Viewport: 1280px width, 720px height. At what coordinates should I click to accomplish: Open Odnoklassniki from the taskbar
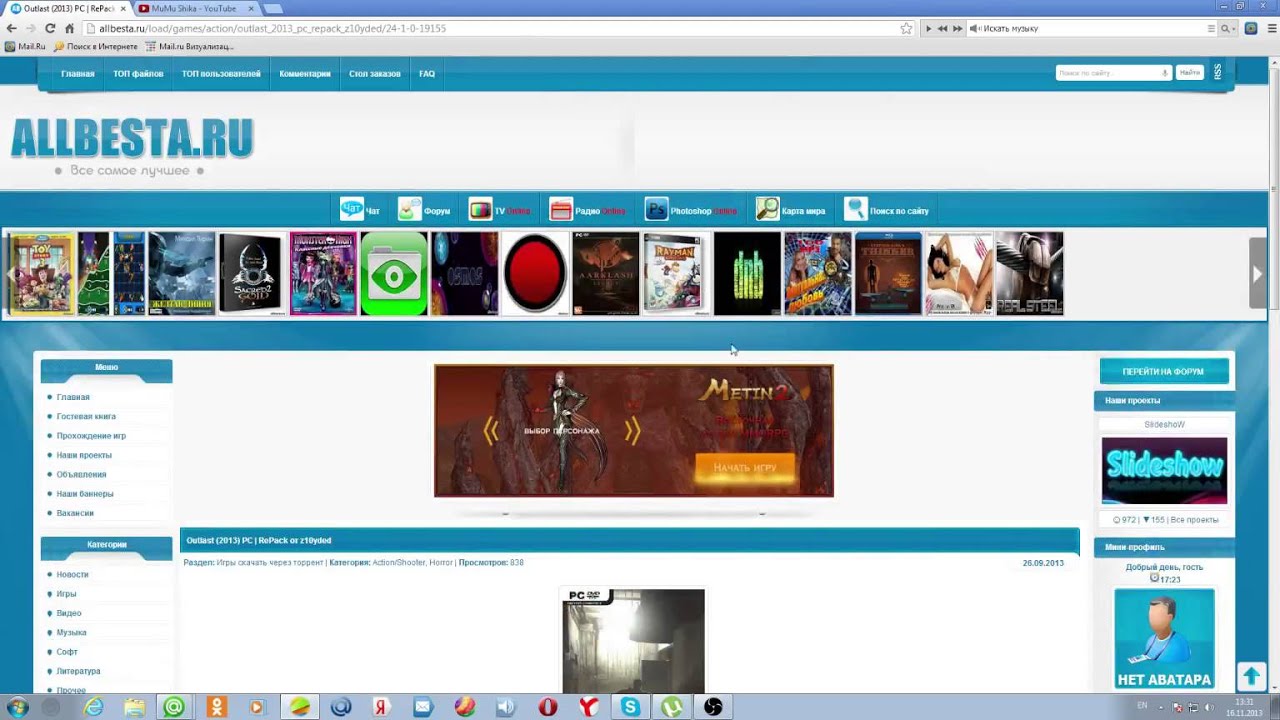[217, 707]
